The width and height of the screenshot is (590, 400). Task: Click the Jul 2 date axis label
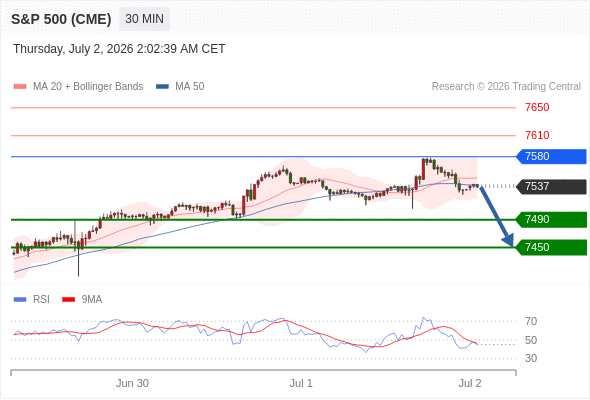click(x=470, y=383)
